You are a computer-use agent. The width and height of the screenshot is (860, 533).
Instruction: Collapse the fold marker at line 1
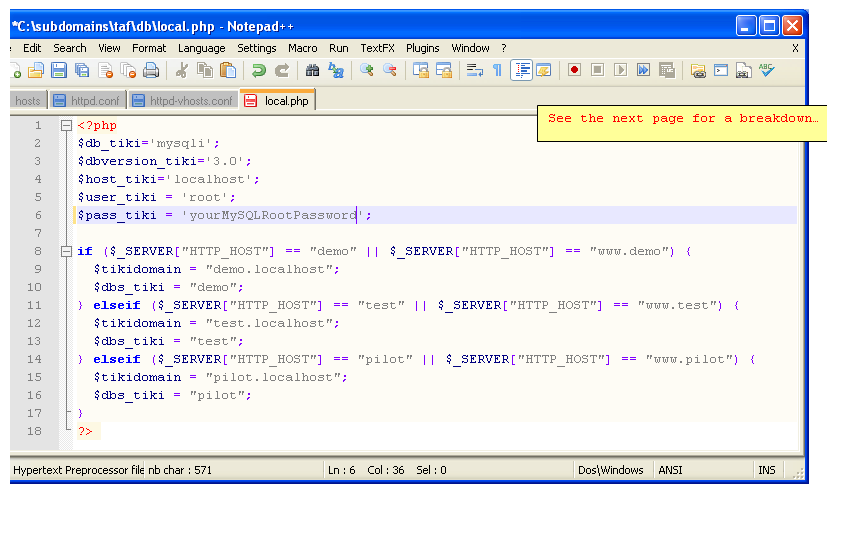pos(66,126)
